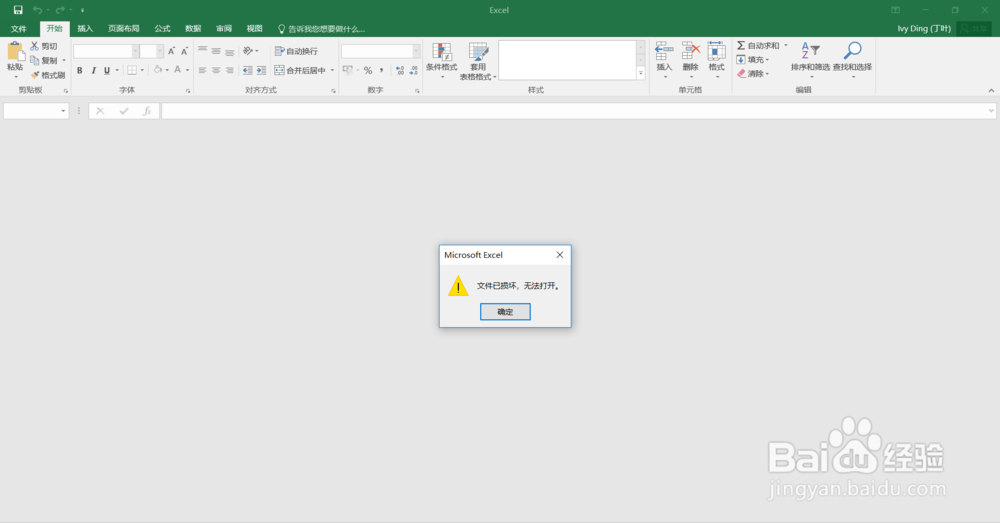Click the 插入 cells button
Screen dimensions: 1000x523
664,60
